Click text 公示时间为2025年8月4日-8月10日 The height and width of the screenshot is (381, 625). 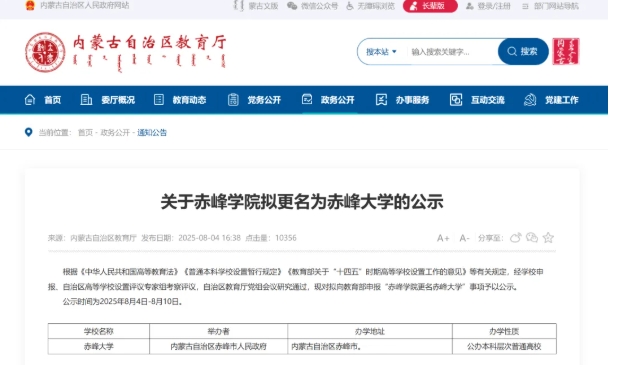coord(122,302)
